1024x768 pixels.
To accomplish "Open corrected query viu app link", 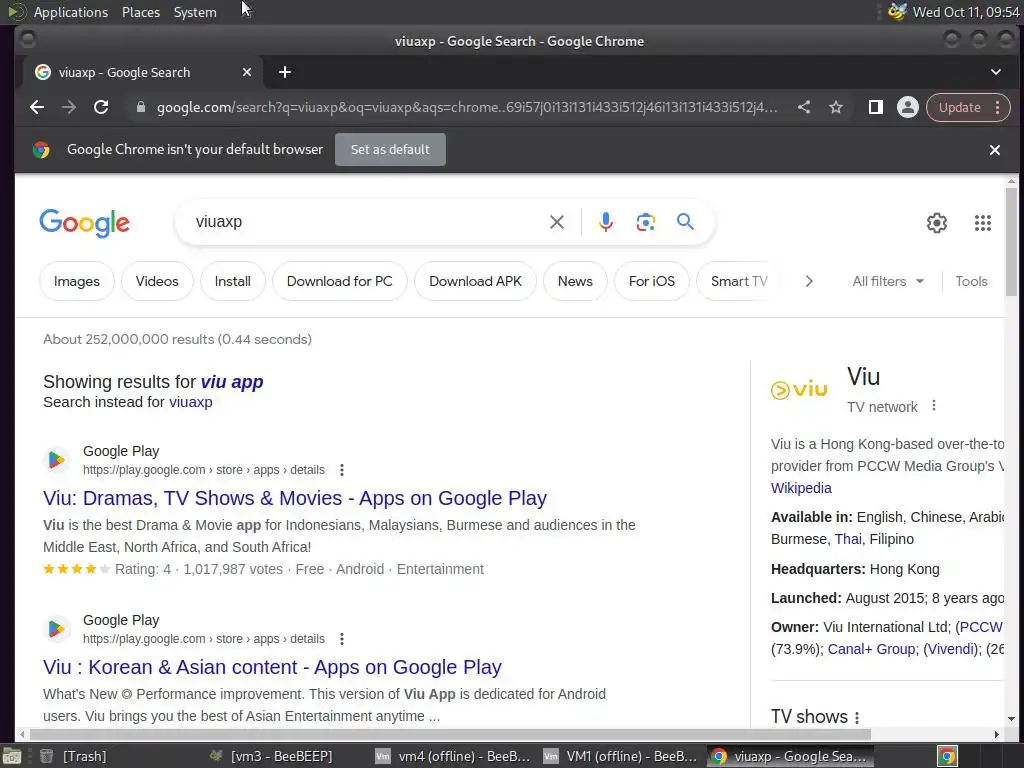I will tap(232, 382).
